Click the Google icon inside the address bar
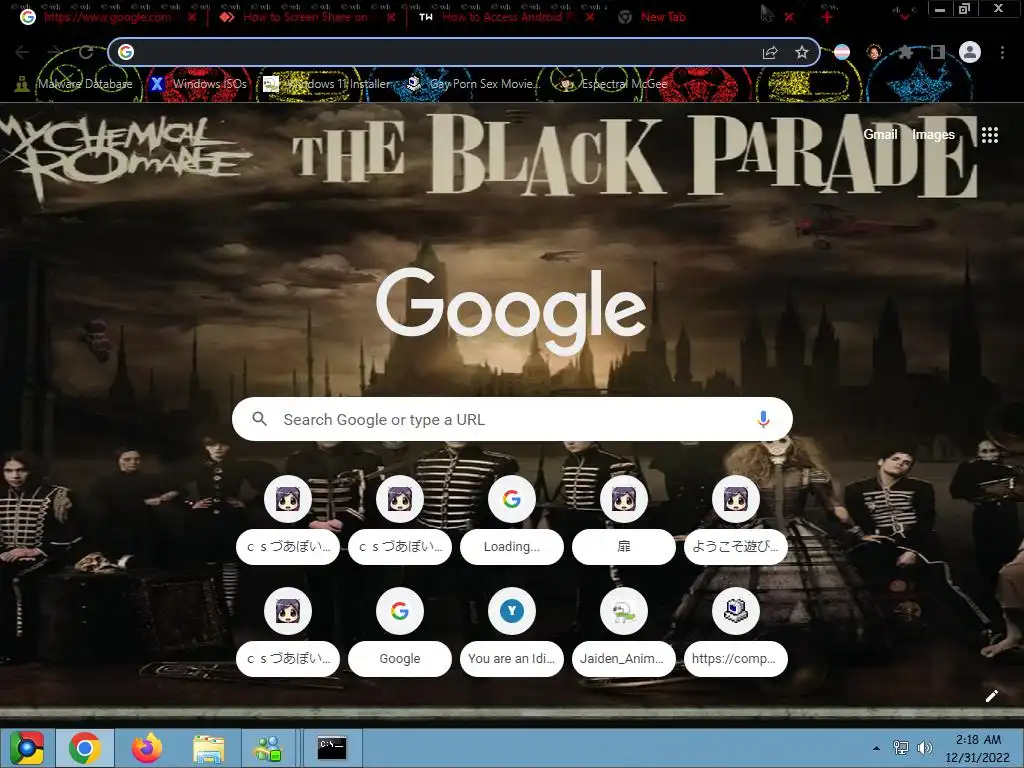Viewport: 1024px width, 768px height. point(126,52)
